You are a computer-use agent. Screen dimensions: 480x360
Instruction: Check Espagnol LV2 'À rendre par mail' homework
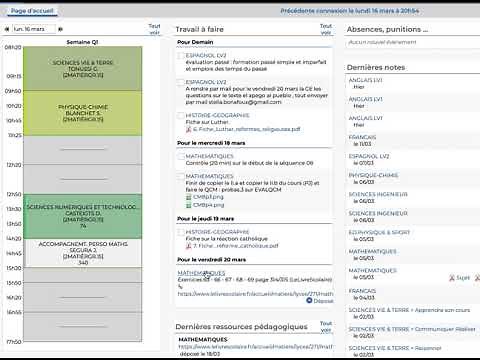pos(180,82)
